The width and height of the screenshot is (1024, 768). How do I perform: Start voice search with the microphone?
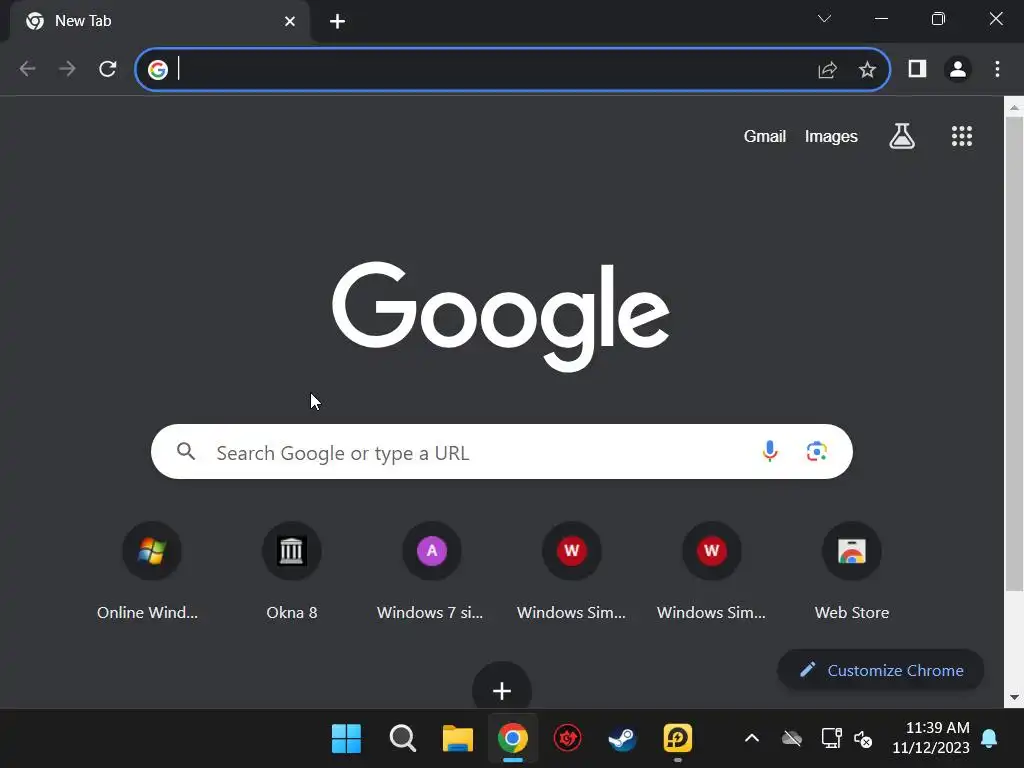770,451
